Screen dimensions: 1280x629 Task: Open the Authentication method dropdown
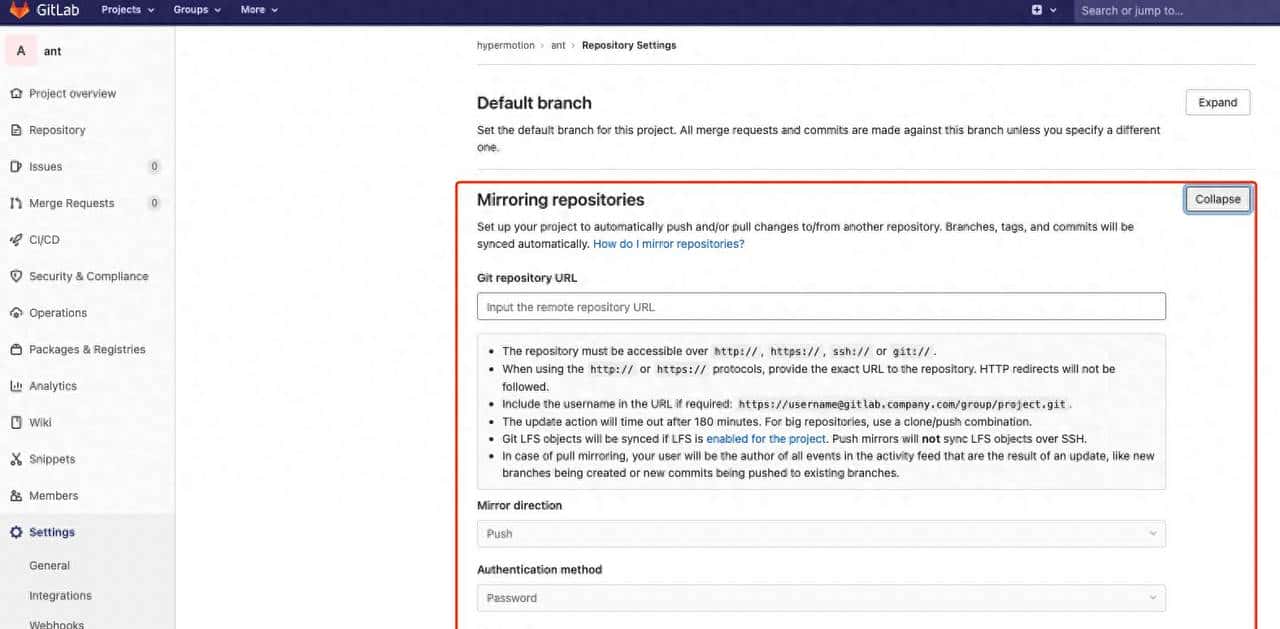(x=821, y=598)
